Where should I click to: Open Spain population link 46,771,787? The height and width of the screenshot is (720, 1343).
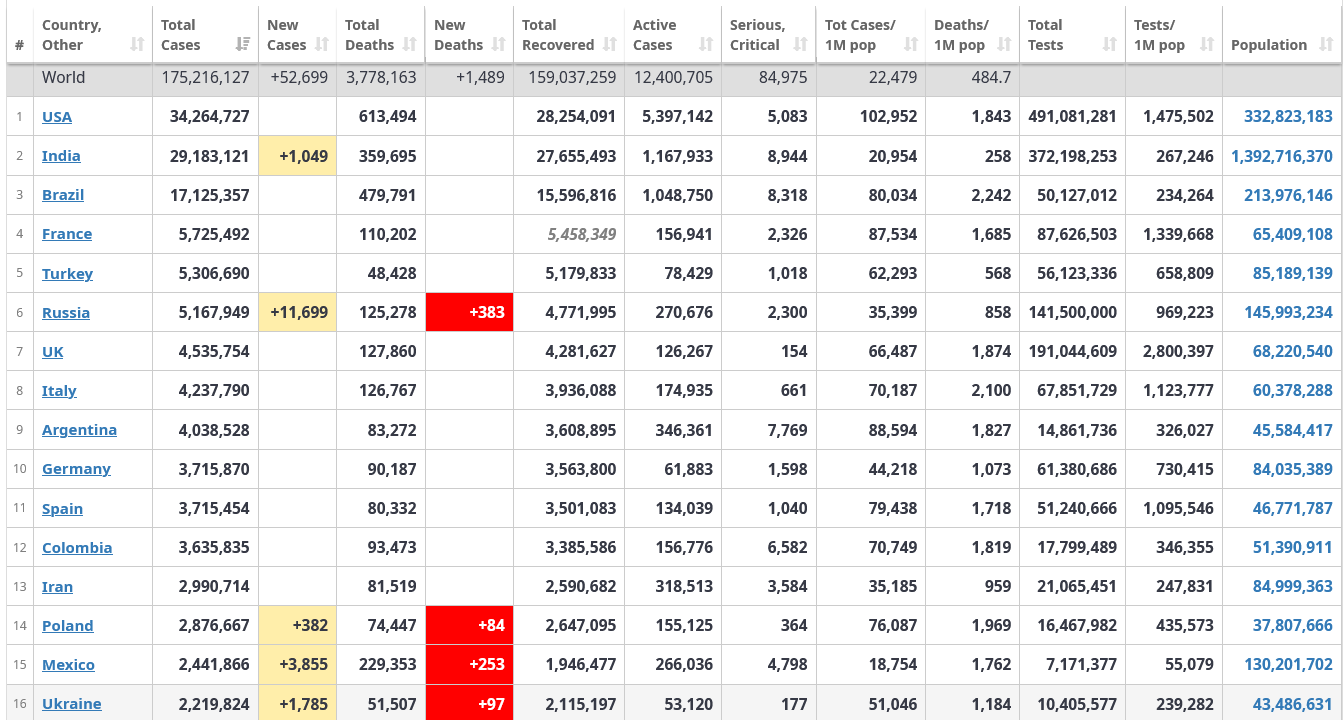[1293, 509]
